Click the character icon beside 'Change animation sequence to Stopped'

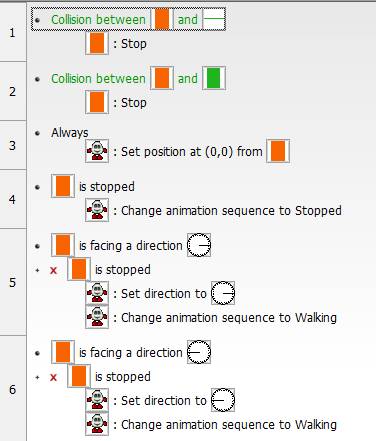(x=97, y=210)
